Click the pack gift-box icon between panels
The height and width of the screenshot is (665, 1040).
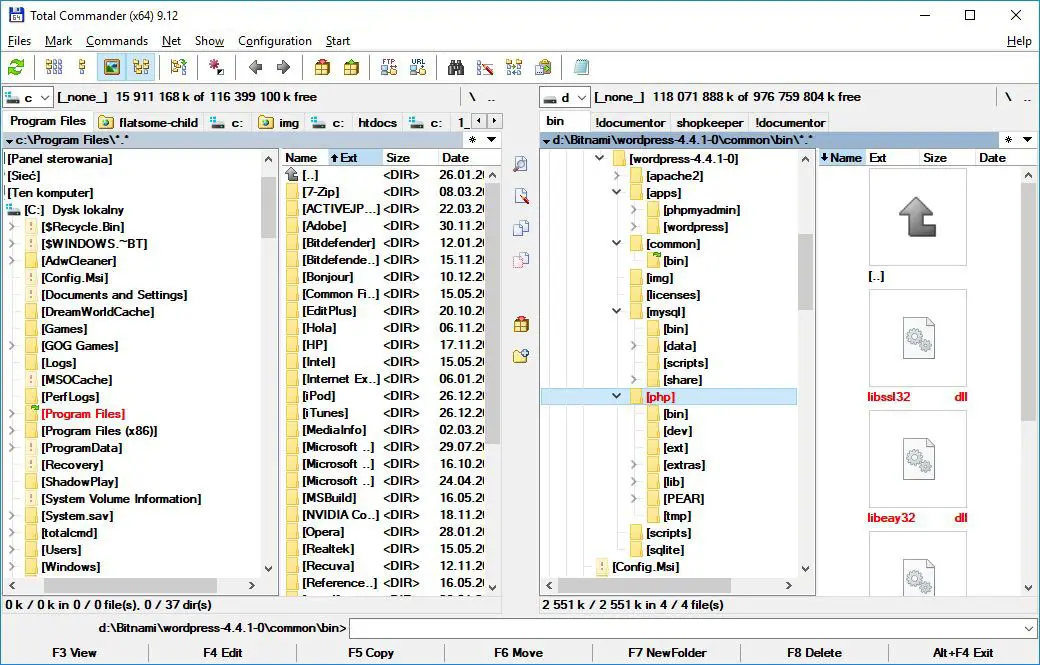[x=521, y=324]
